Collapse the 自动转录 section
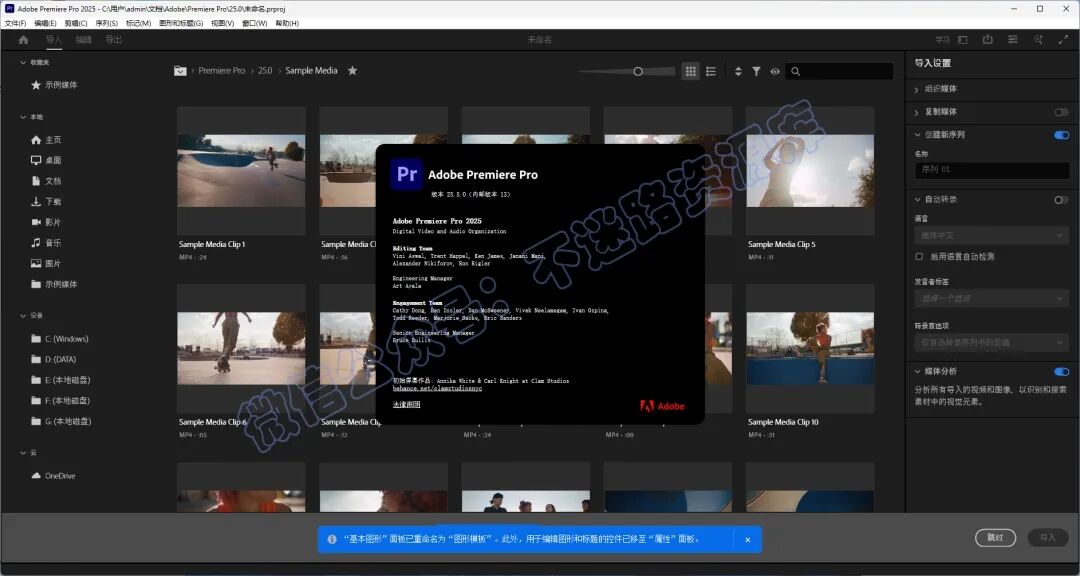Viewport: 1080px width, 576px height. [917, 200]
